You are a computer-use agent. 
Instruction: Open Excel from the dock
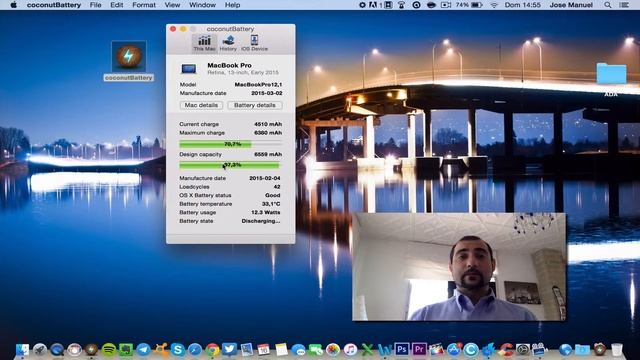click(367, 349)
